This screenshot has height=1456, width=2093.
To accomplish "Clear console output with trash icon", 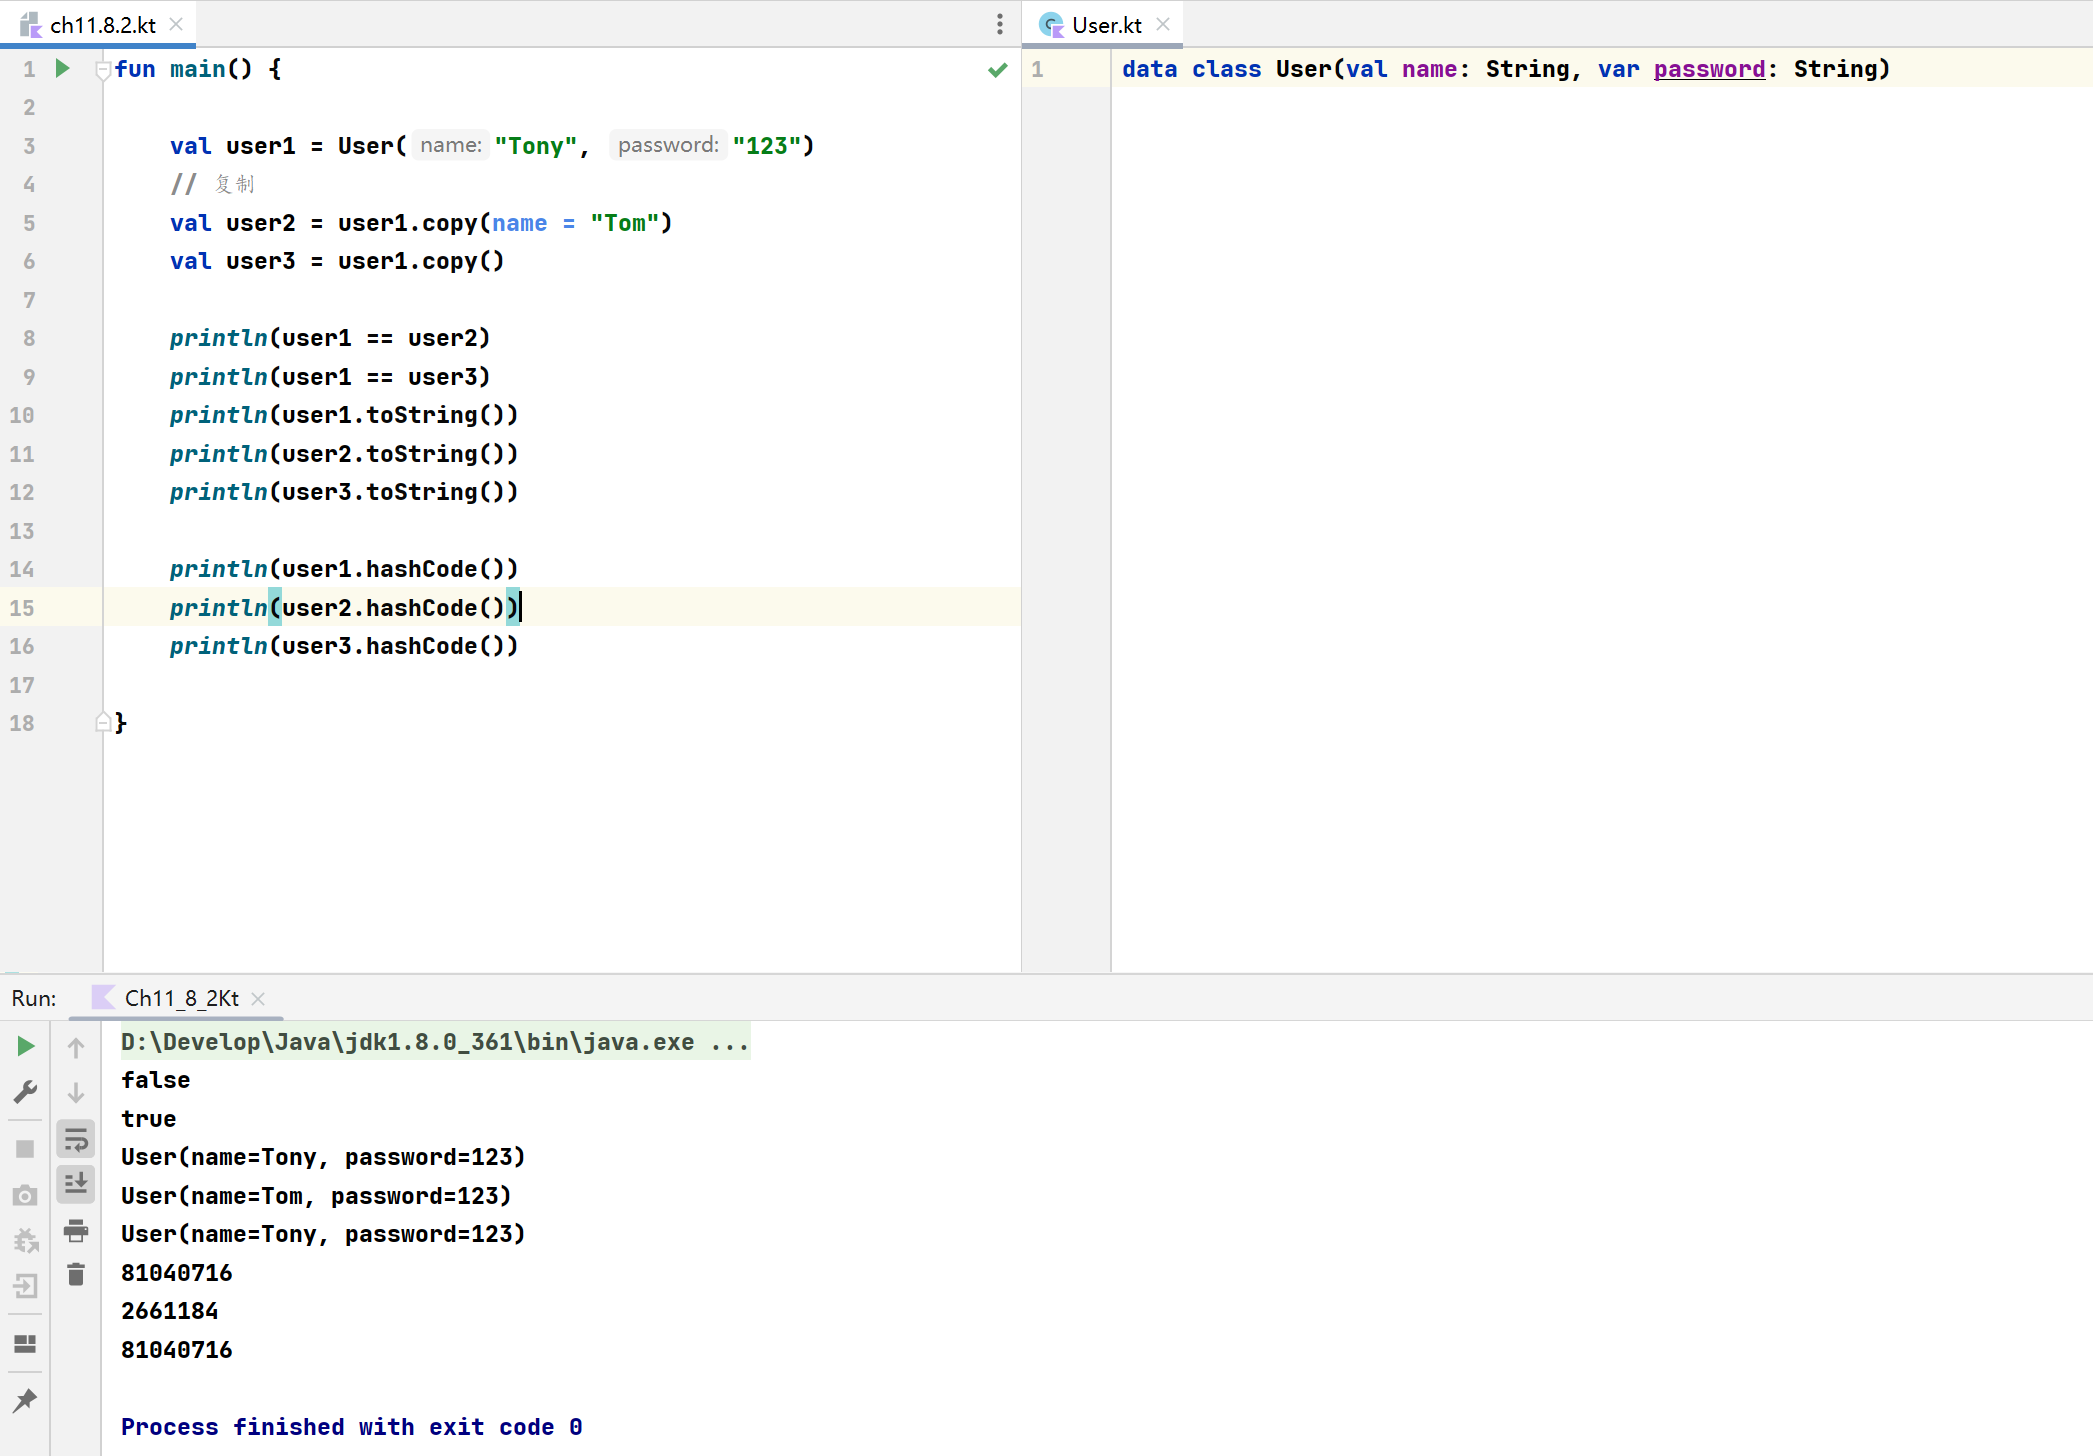I will (x=76, y=1274).
